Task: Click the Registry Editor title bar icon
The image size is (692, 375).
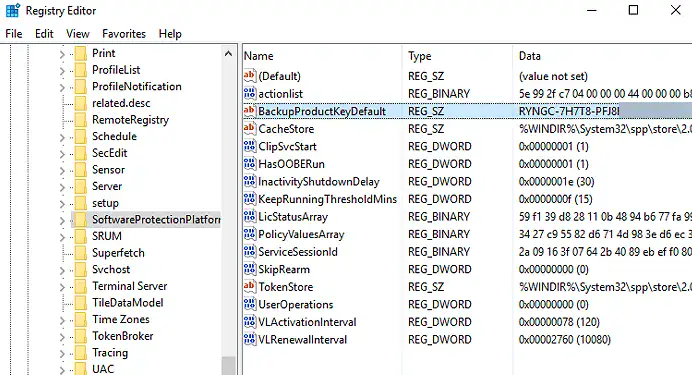Action: tap(13, 11)
